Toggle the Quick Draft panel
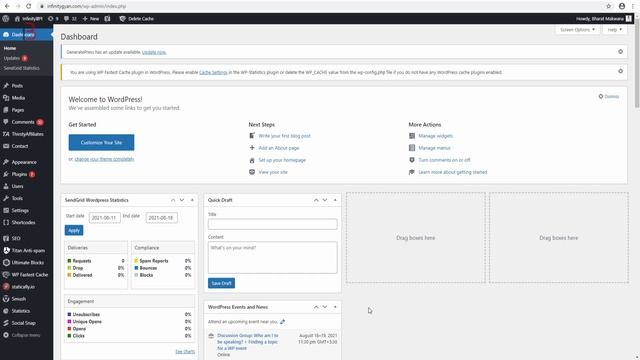 pos(335,200)
